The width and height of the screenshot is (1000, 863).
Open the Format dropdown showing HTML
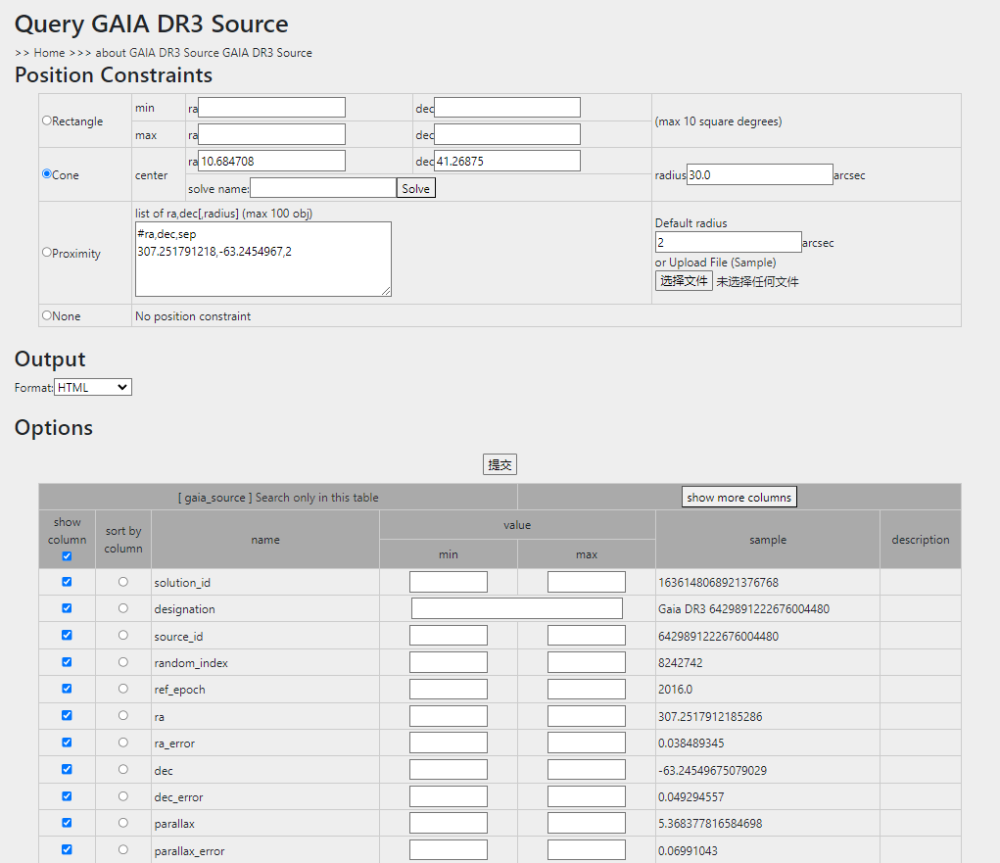click(93, 387)
